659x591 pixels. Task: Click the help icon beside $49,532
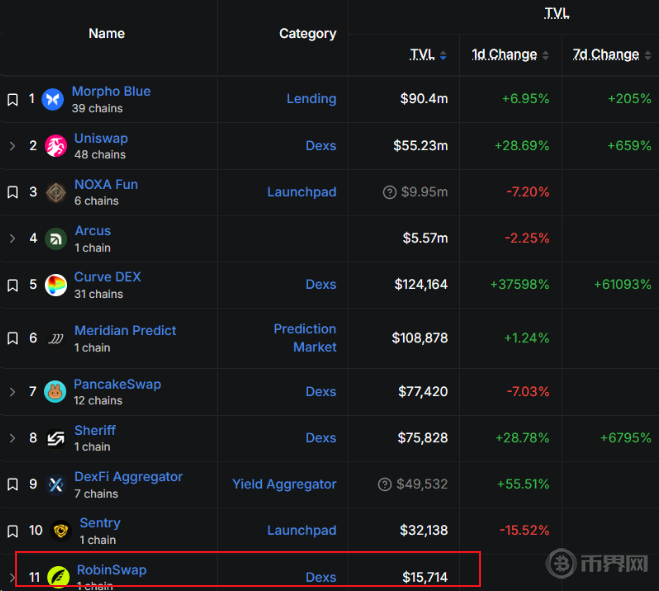[385, 484]
